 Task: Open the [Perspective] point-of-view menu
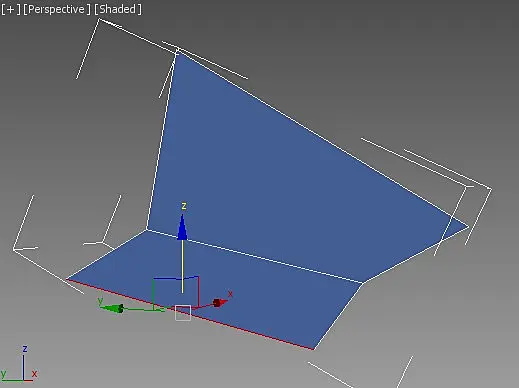57,9
